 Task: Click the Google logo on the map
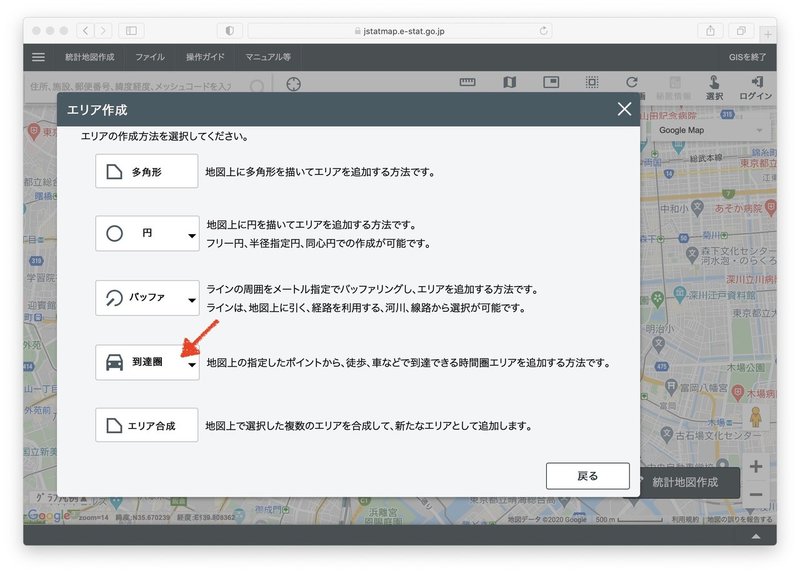49,515
